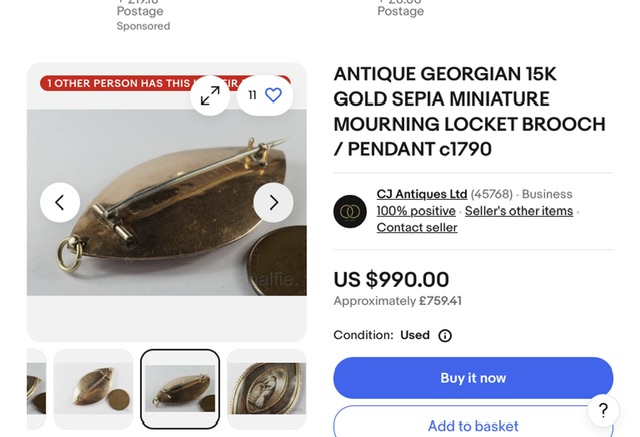Click the Antique Georgian locket listing title
This screenshot has width=640, height=437.
pos(469,112)
